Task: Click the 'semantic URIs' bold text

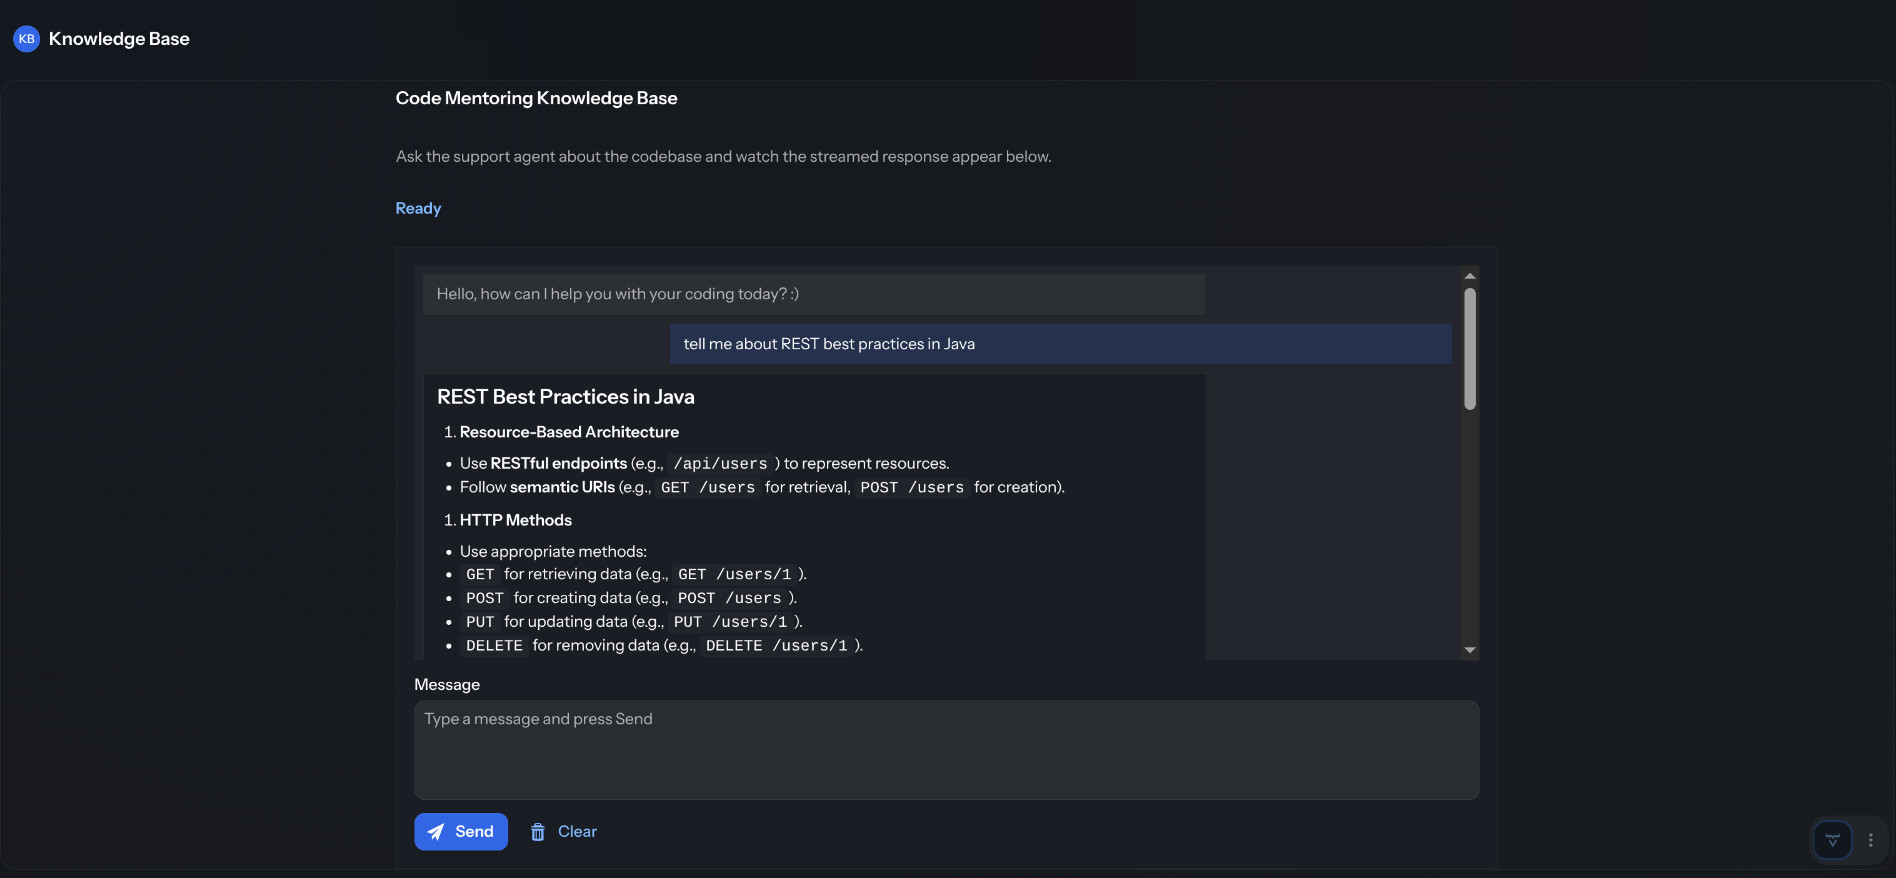Action: pos(563,487)
